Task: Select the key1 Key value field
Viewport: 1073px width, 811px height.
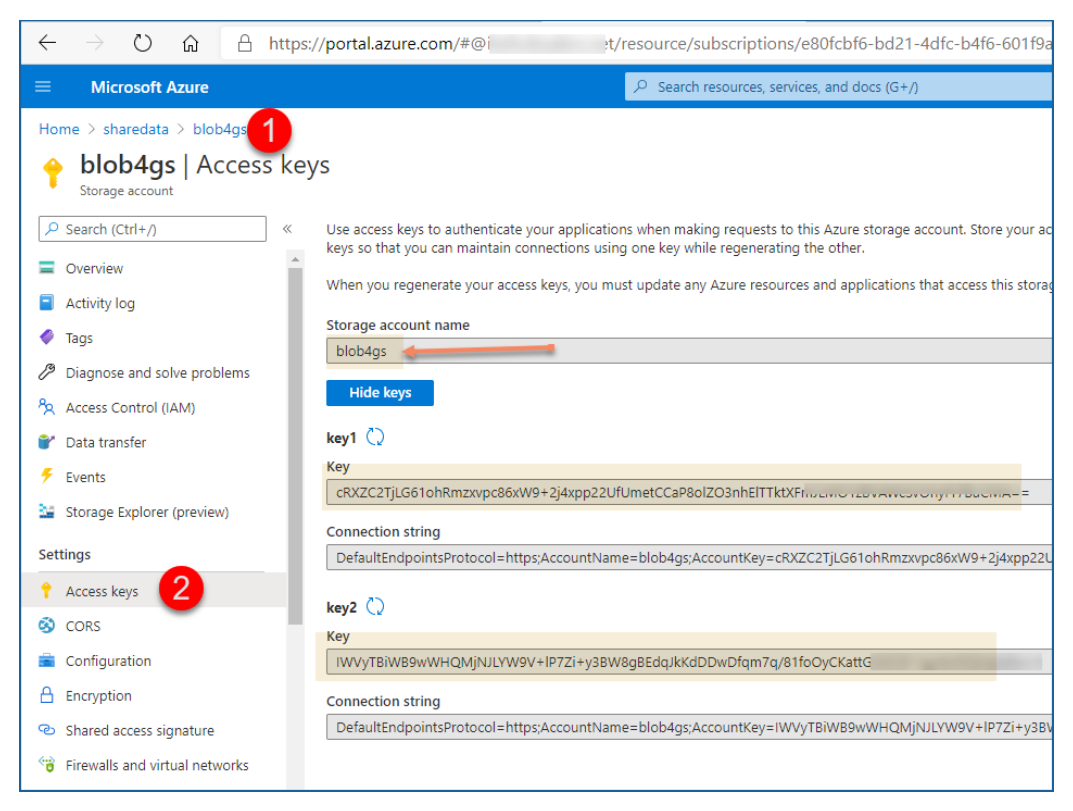Action: pyautogui.click(x=689, y=493)
